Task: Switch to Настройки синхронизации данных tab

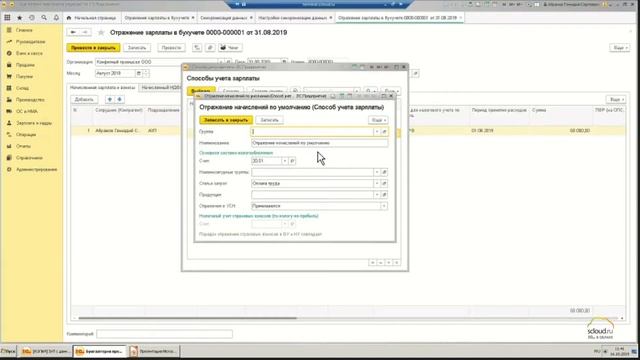Action: 294,18
